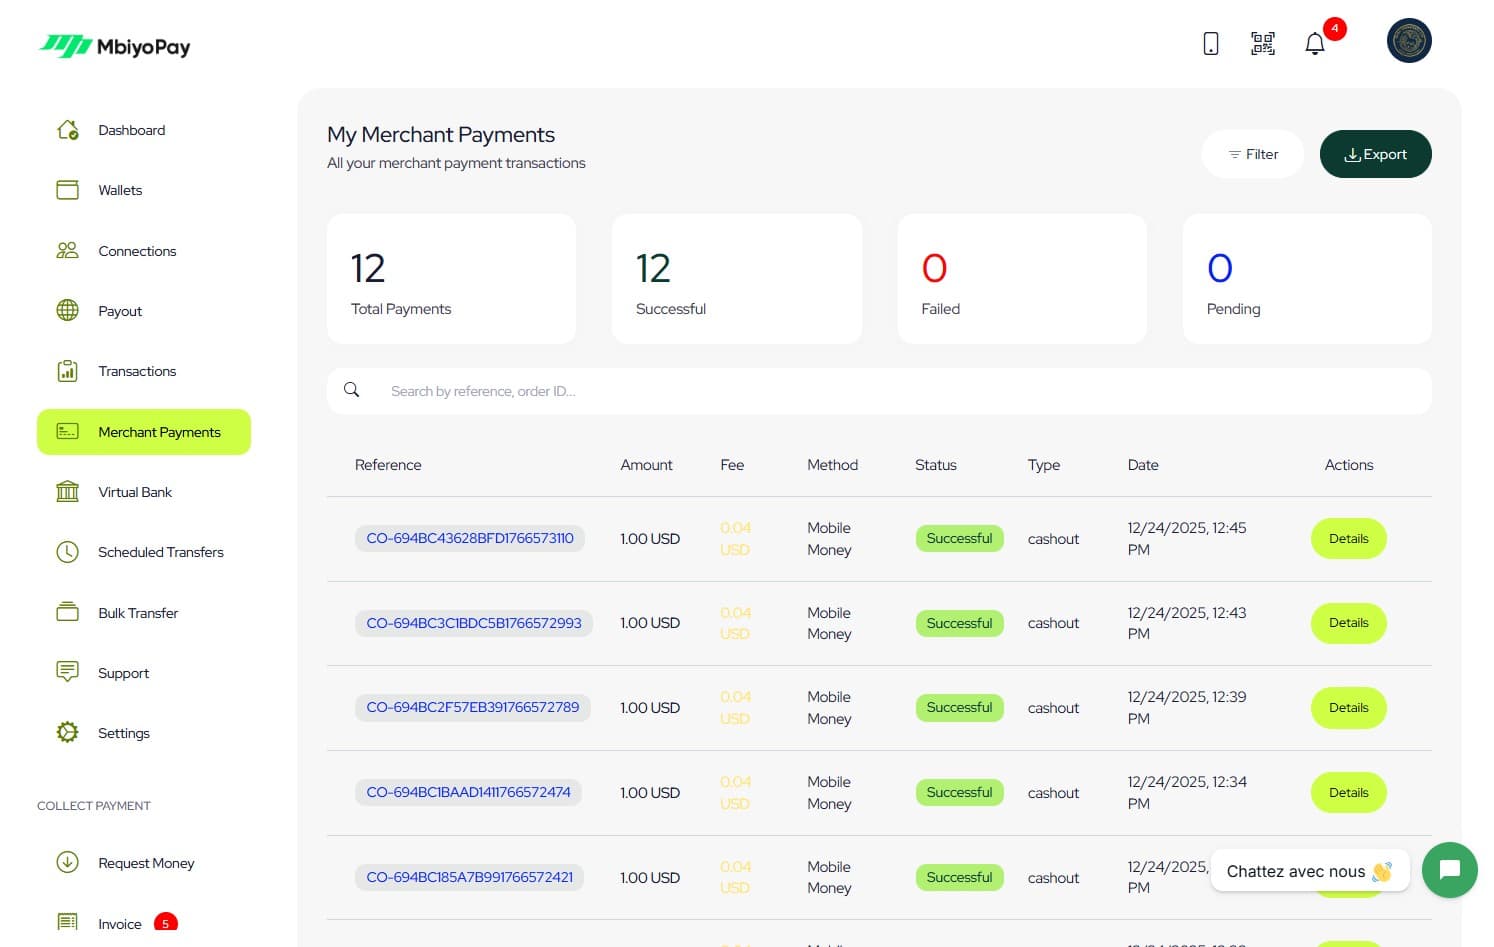Viewport: 1494px width, 947px height.
Task: Open Details for the 12:45 PM payment
Action: coord(1348,539)
